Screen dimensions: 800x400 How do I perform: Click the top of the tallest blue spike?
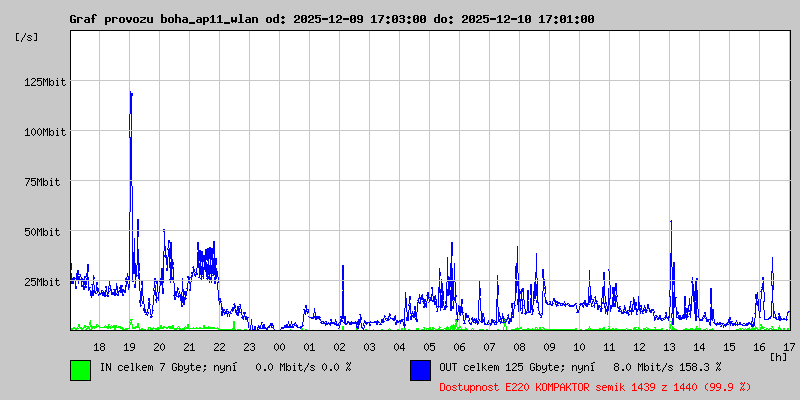(x=130, y=92)
